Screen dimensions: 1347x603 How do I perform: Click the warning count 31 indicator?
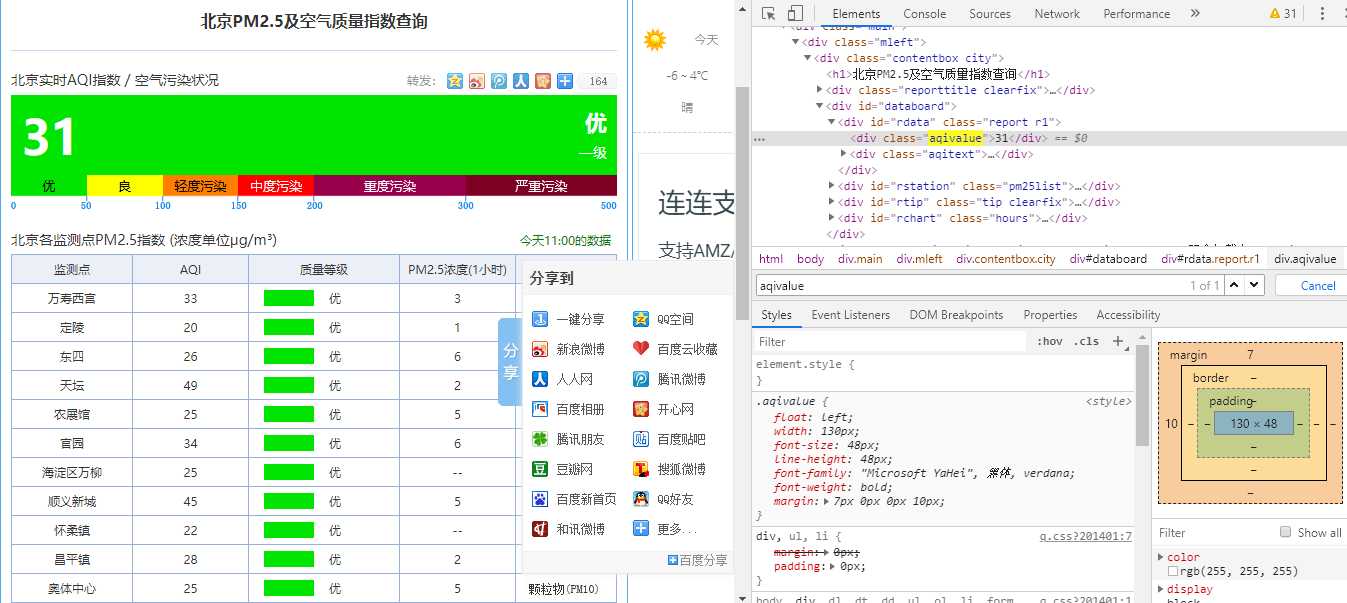1283,13
